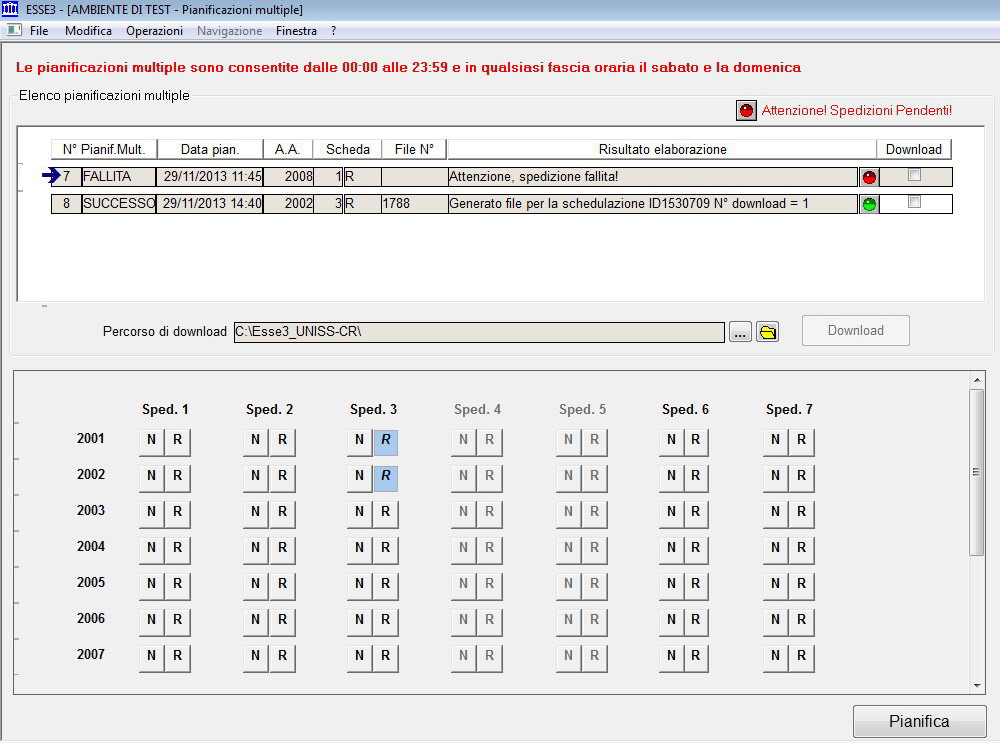Tick the Download checkbox for SUCCESSO row 8
Viewport: 1000px width, 743px height.
914,202
